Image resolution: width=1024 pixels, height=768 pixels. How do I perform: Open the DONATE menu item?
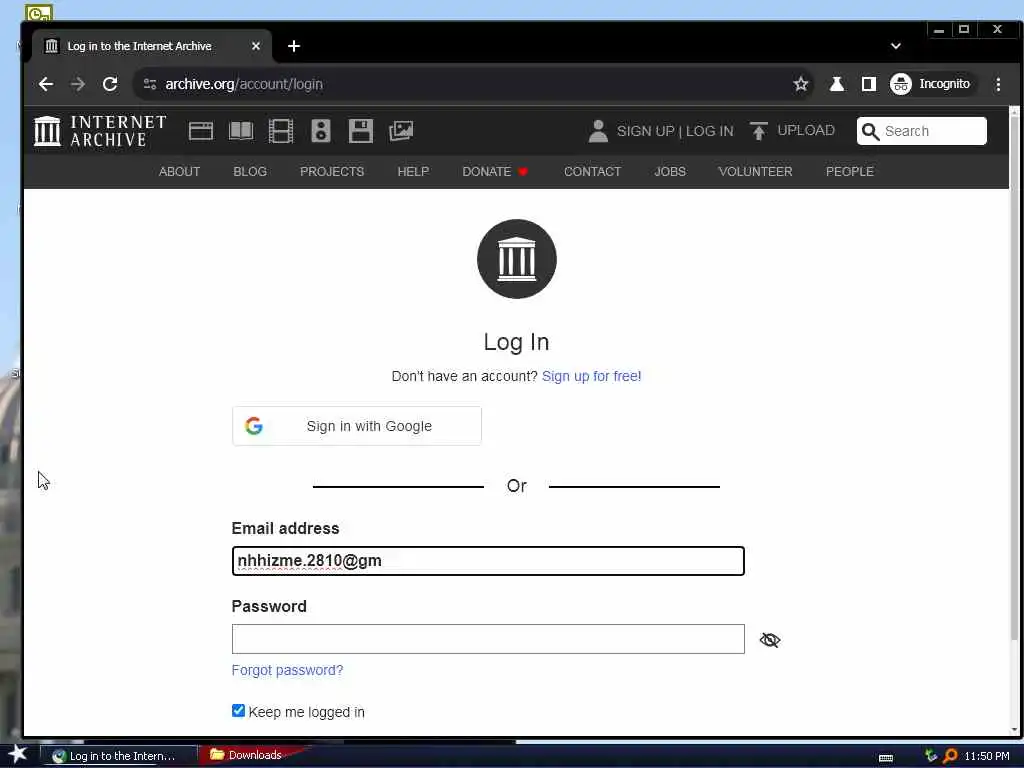pos(494,171)
